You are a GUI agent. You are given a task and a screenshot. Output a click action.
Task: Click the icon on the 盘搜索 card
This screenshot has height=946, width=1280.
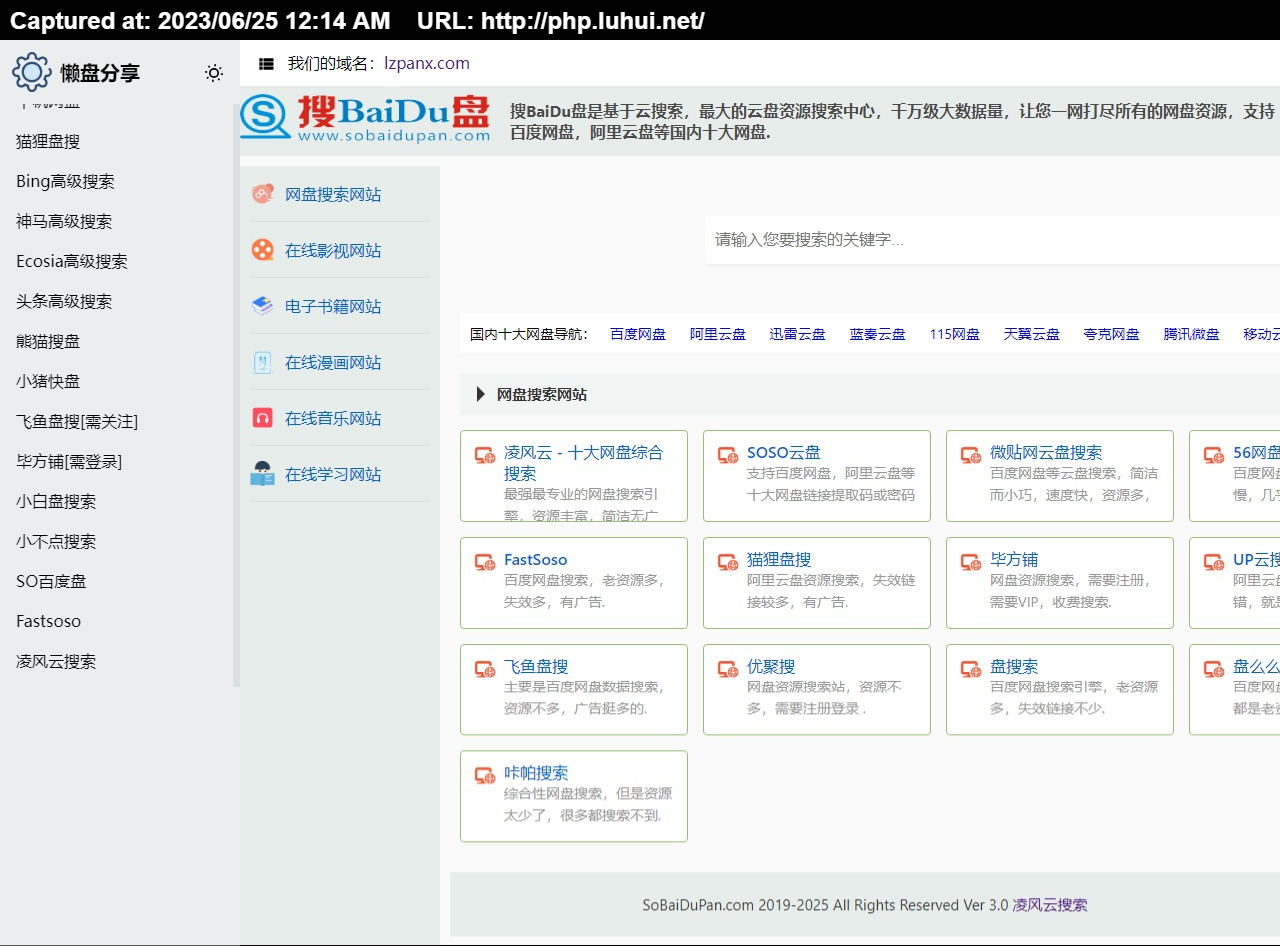click(x=971, y=669)
